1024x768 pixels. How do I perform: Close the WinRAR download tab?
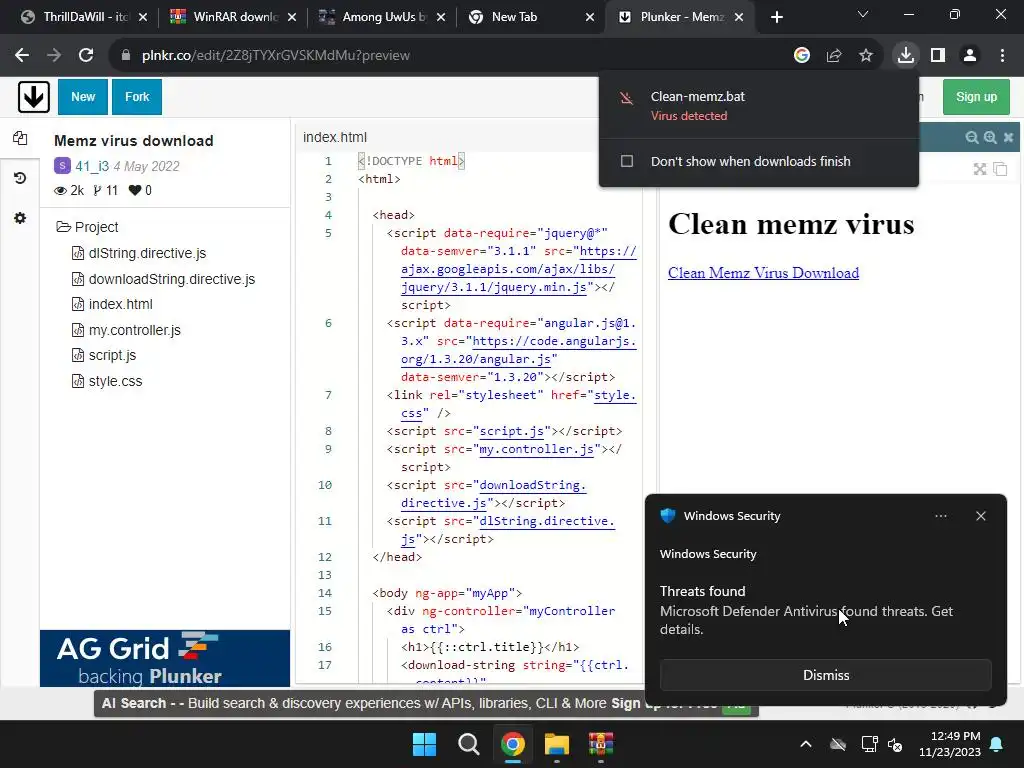click(x=292, y=18)
